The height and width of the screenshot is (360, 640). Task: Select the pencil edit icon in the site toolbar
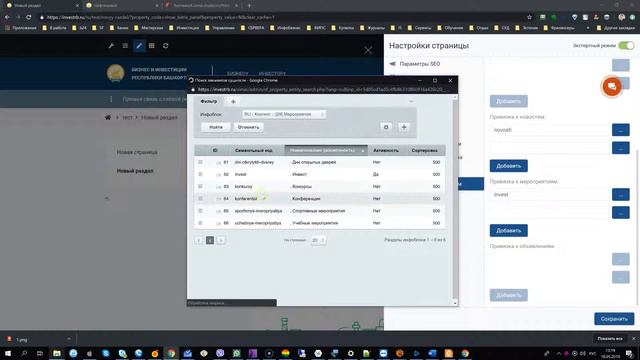139,46
